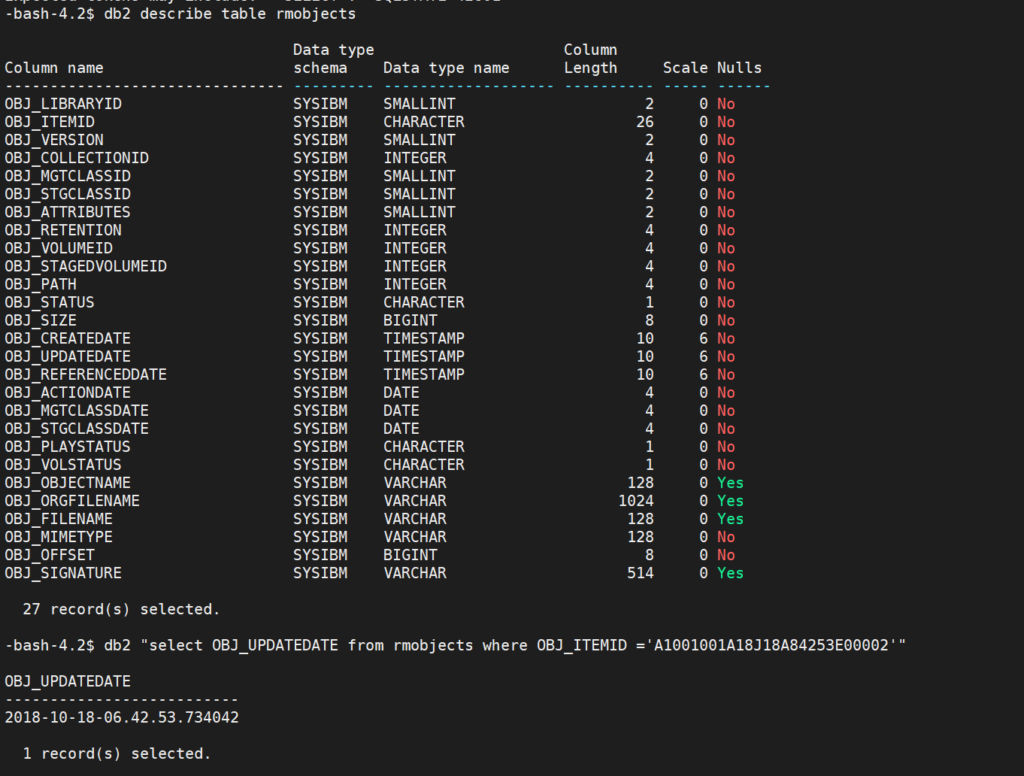Select OBJ_RETENTION text

pos(63,231)
